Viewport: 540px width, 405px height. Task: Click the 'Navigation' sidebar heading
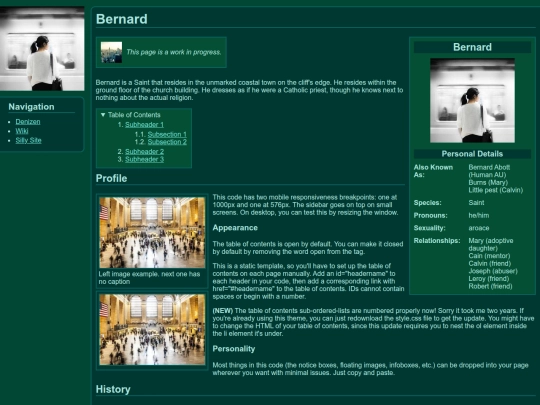click(x=31, y=107)
